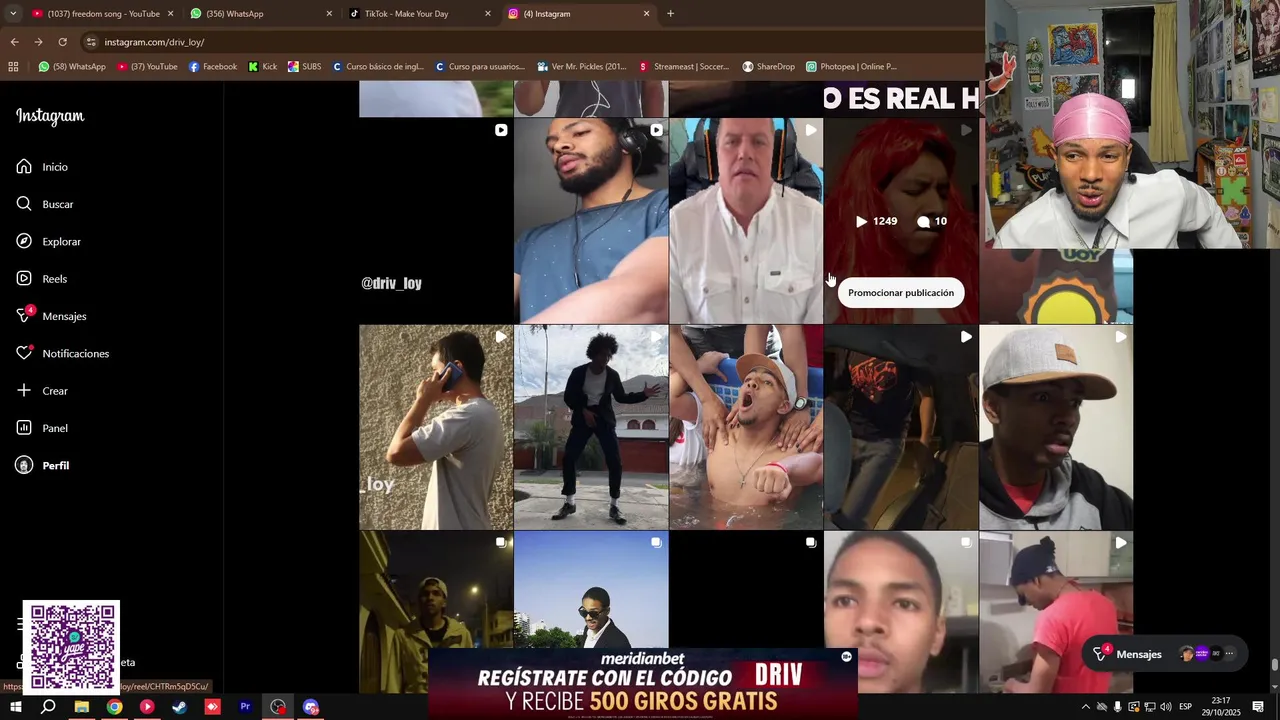Open the Chrome apps grid in bookmarks bar
1280x720 pixels.
point(13,66)
